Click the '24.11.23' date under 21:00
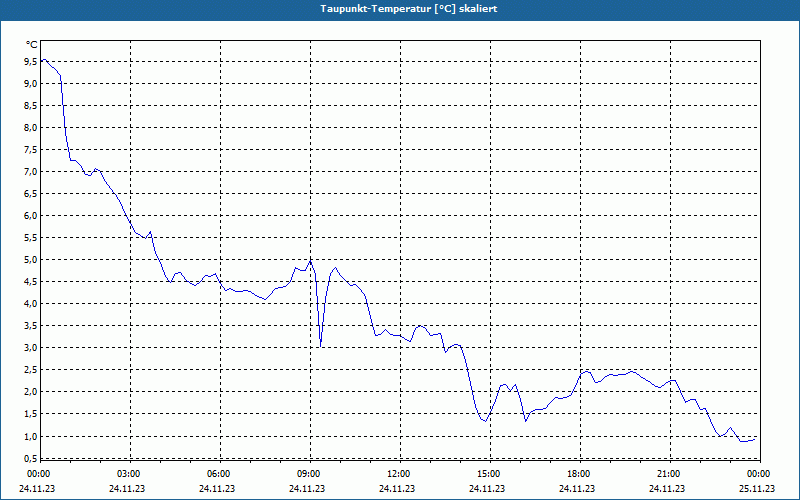Image resolution: width=800 pixels, height=500 pixels. 667,489
